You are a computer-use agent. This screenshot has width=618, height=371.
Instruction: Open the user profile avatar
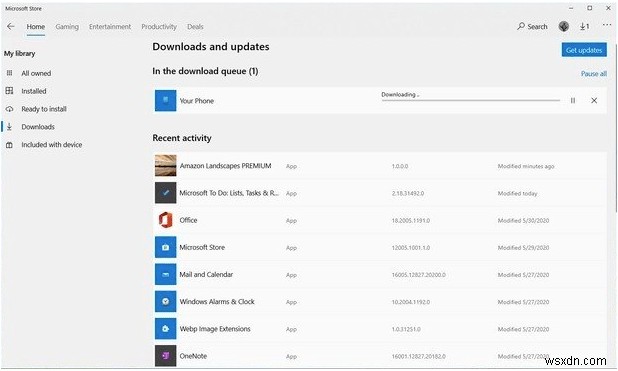pos(564,26)
